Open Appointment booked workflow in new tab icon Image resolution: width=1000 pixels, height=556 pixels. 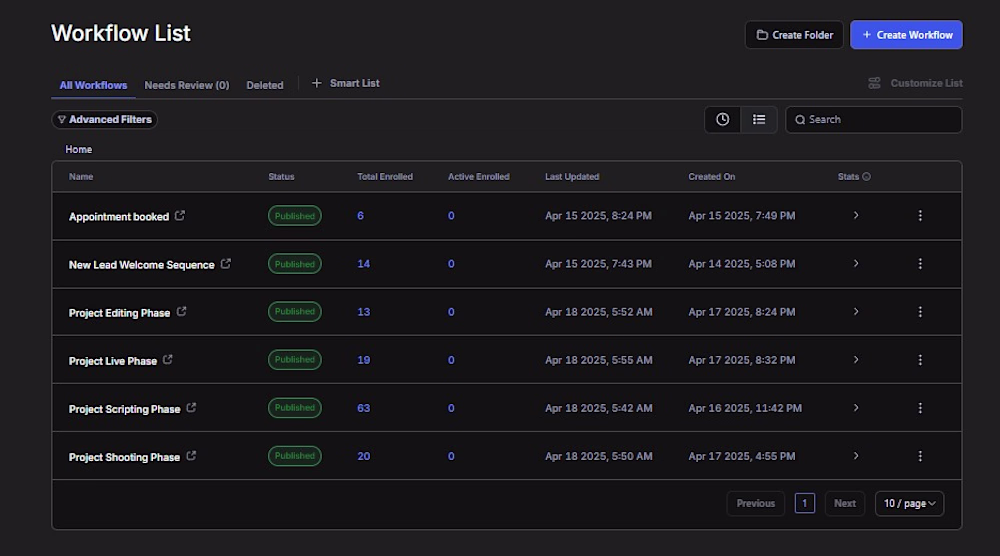(180, 216)
